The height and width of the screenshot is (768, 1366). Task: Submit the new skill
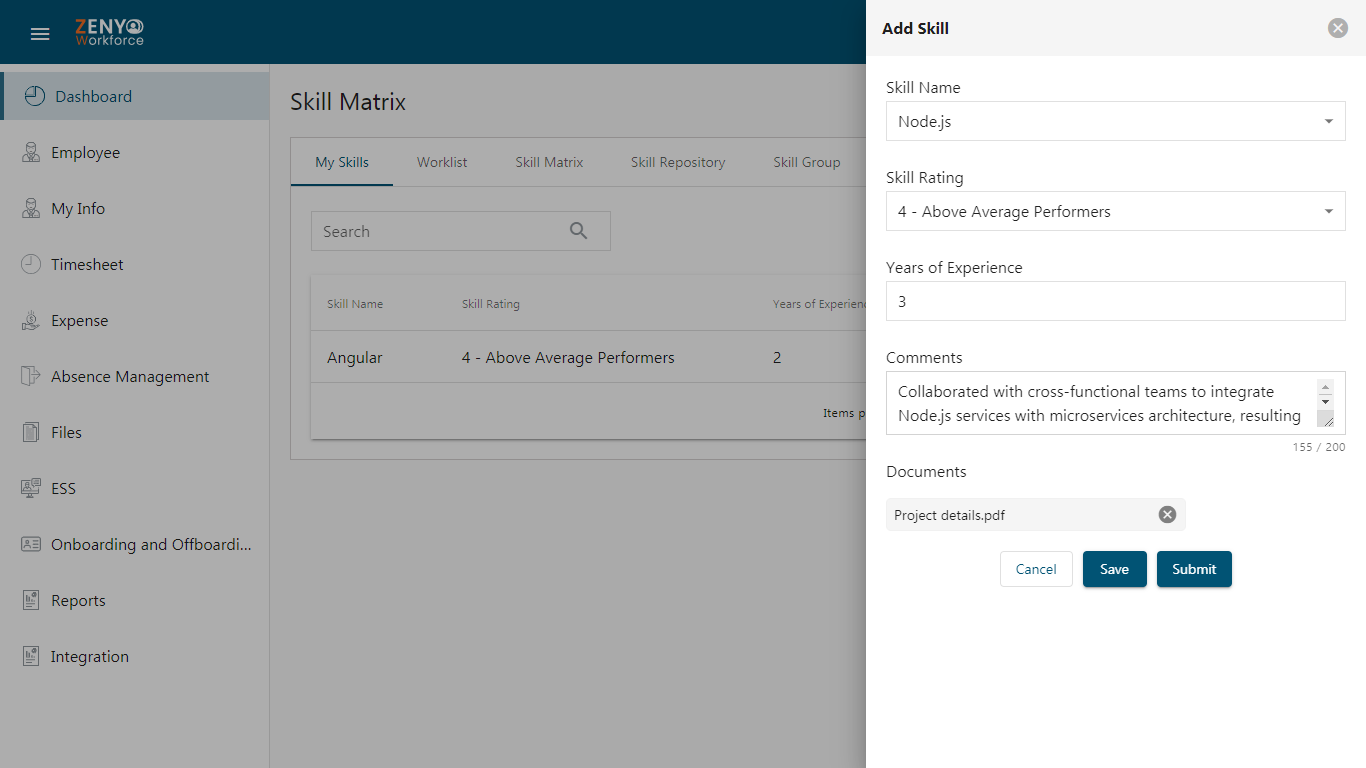[1194, 569]
